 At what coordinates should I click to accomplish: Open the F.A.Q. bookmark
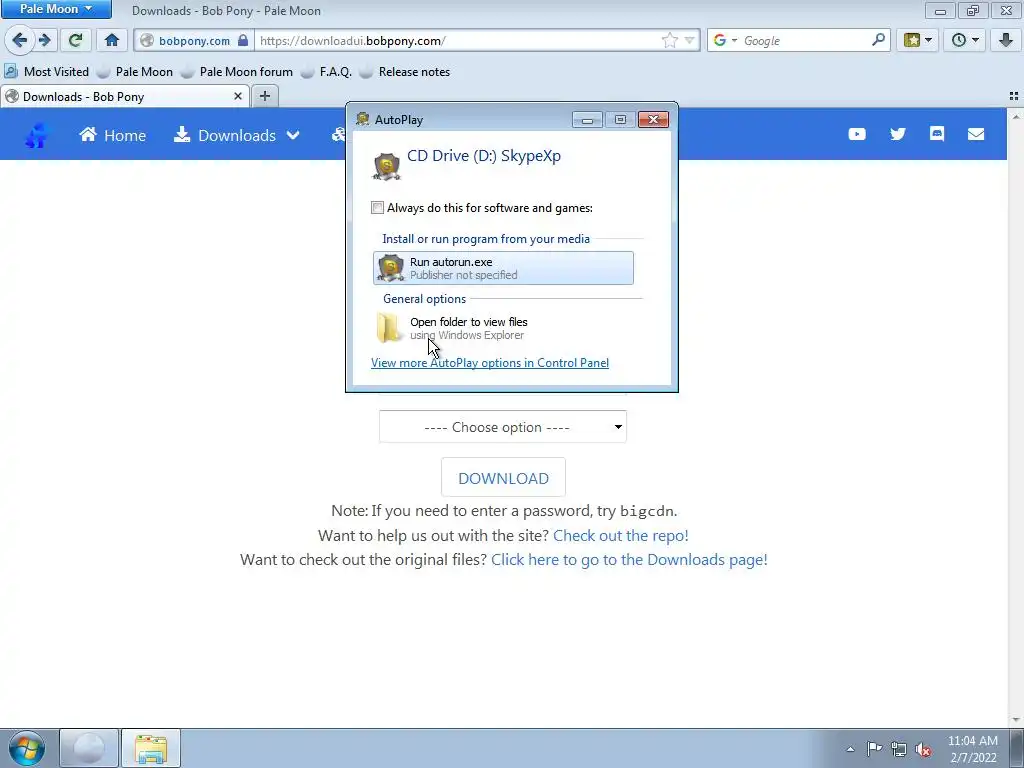click(x=326, y=72)
